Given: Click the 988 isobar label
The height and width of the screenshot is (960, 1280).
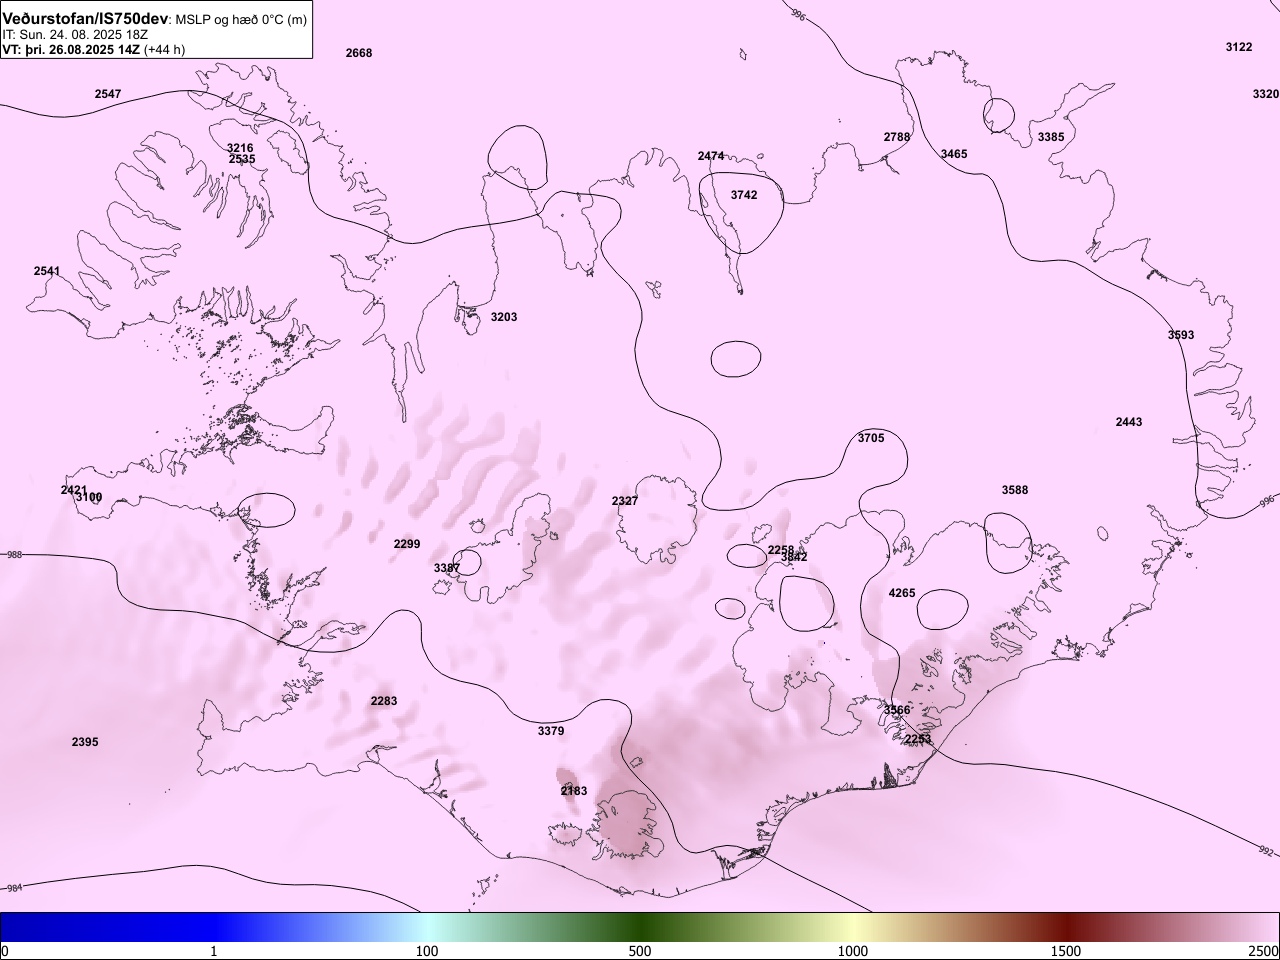Looking at the screenshot, I should 13,554.
